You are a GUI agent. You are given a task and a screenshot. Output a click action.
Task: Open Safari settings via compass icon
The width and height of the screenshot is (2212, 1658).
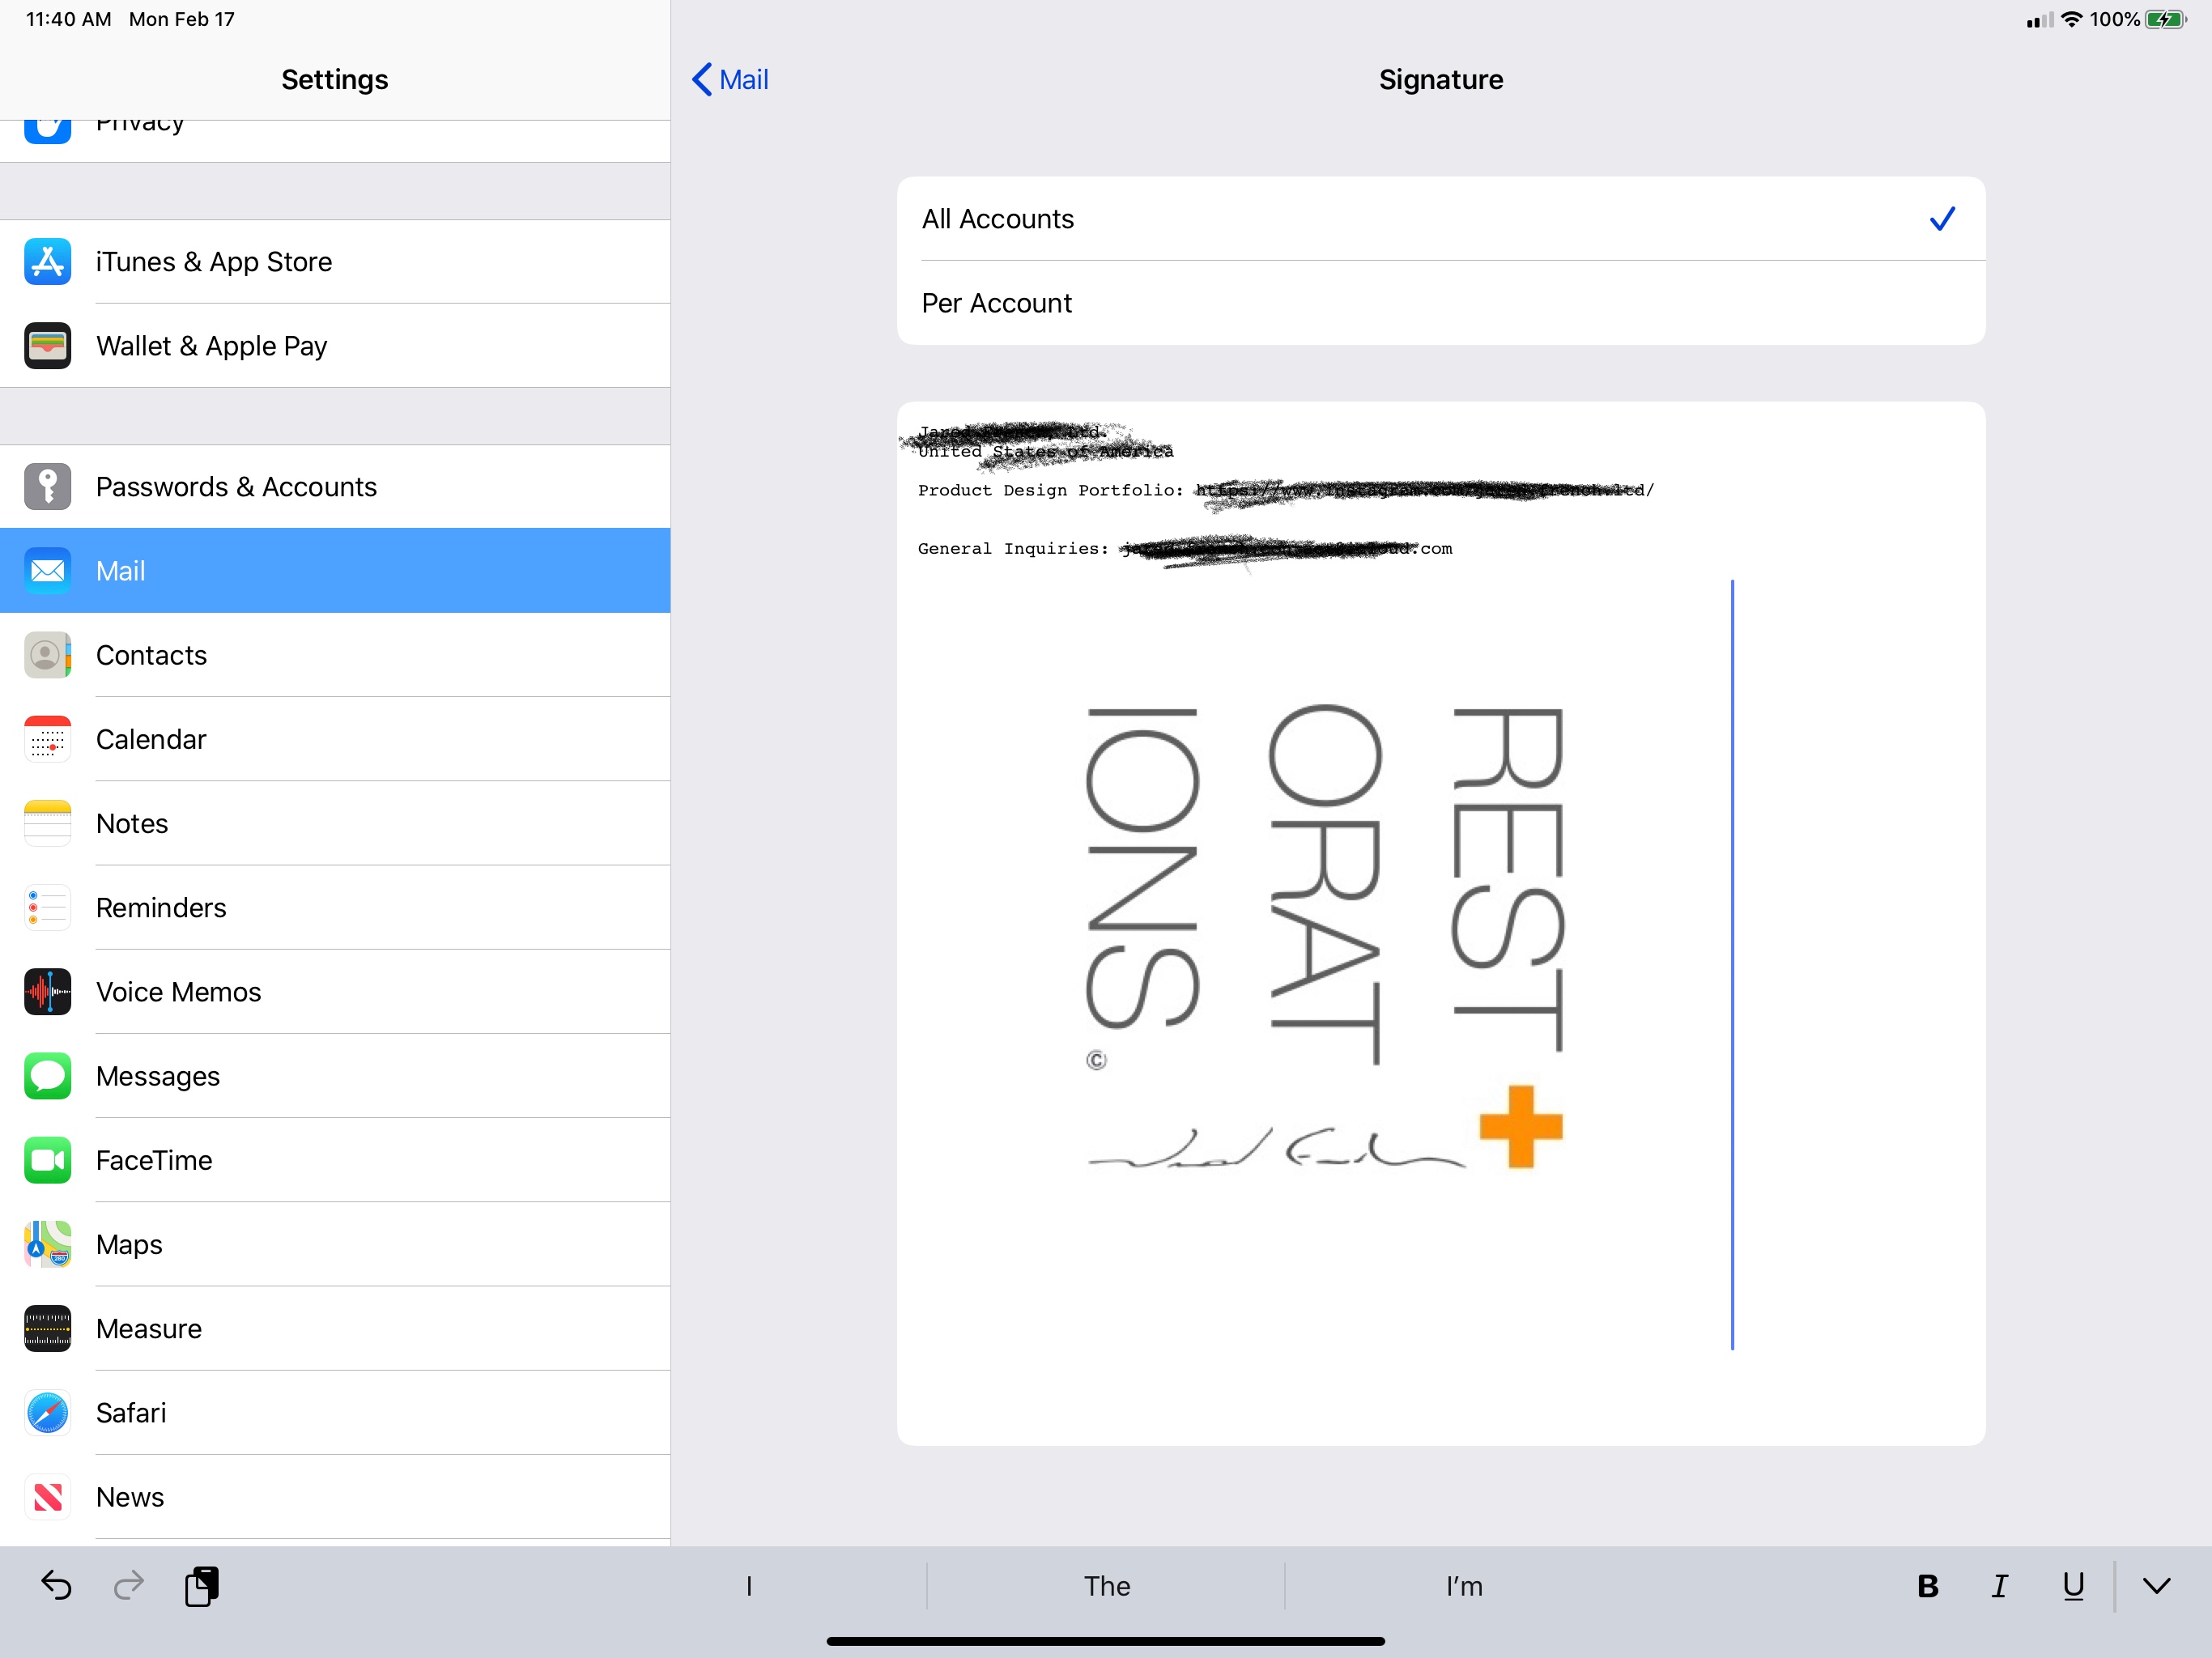click(x=47, y=1413)
